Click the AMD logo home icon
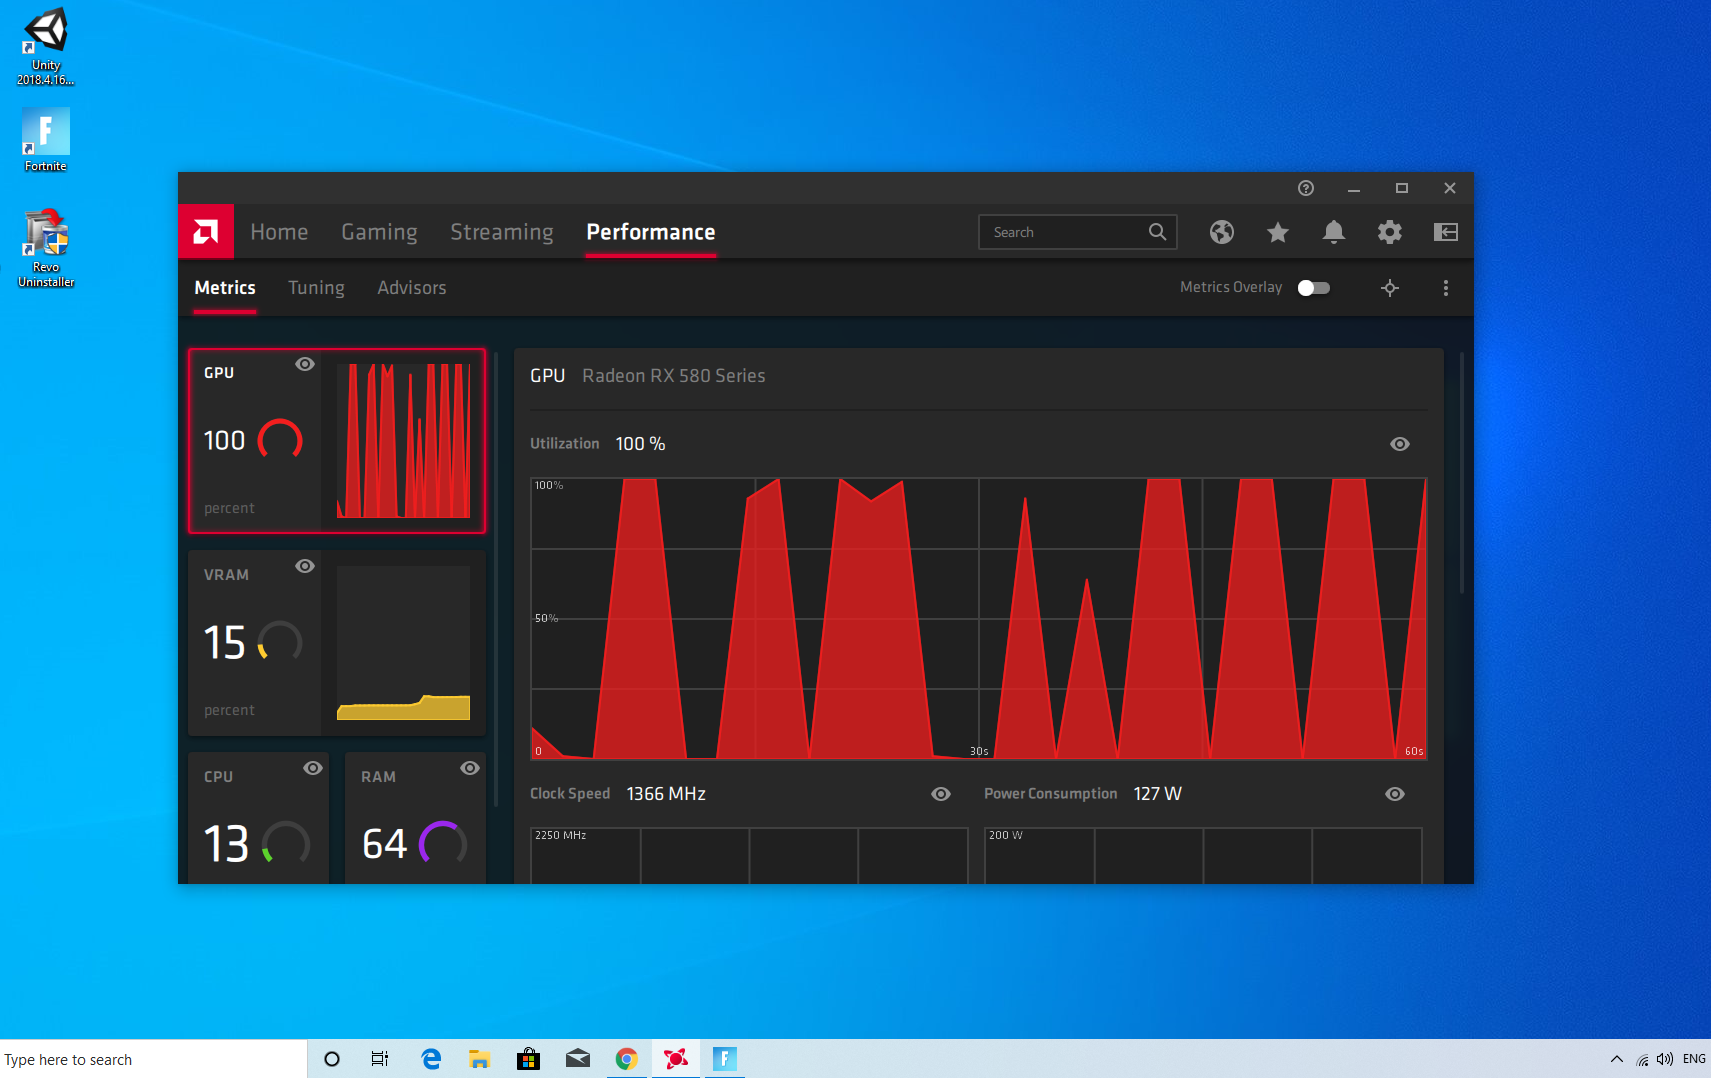 [x=206, y=232]
